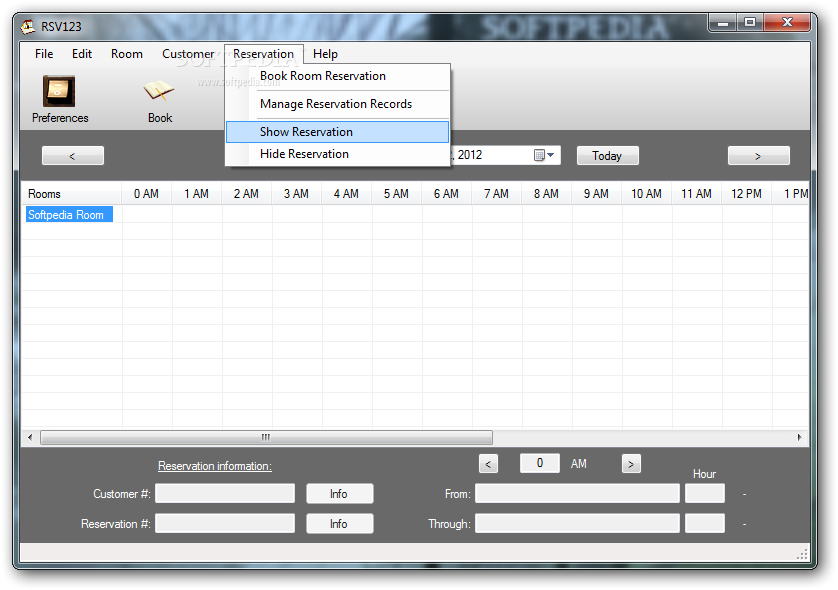This screenshot has width=838, height=590.
Task: Open the Preferences toolbar icon
Action: 59,99
